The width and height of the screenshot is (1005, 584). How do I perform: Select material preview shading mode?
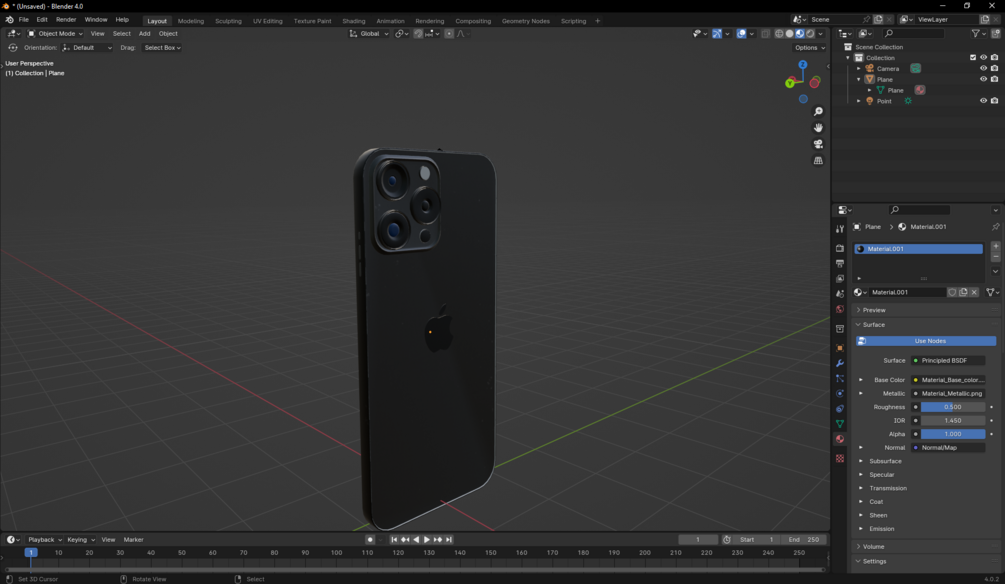(x=800, y=33)
